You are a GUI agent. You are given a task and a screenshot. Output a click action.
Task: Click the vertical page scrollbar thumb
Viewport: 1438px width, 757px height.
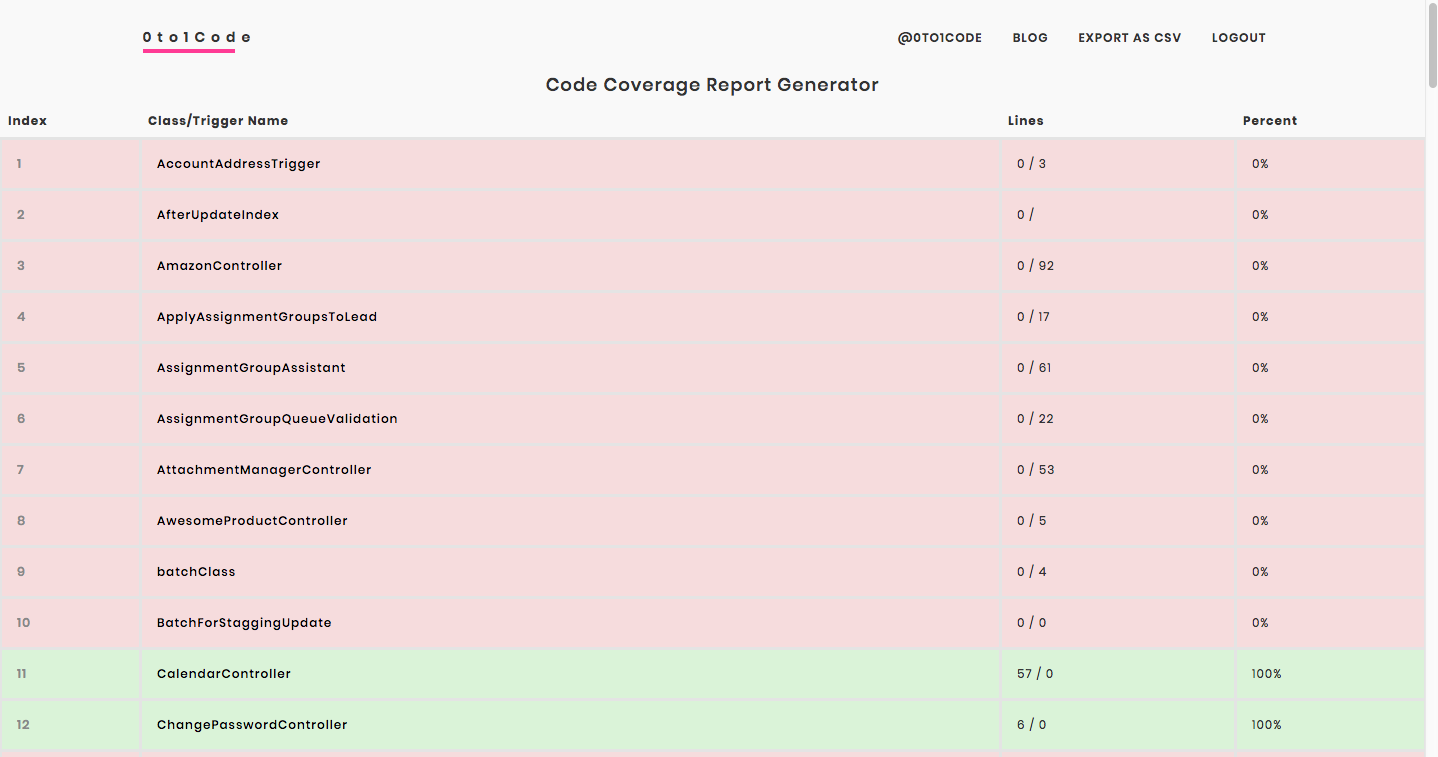tap(1431, 45)
